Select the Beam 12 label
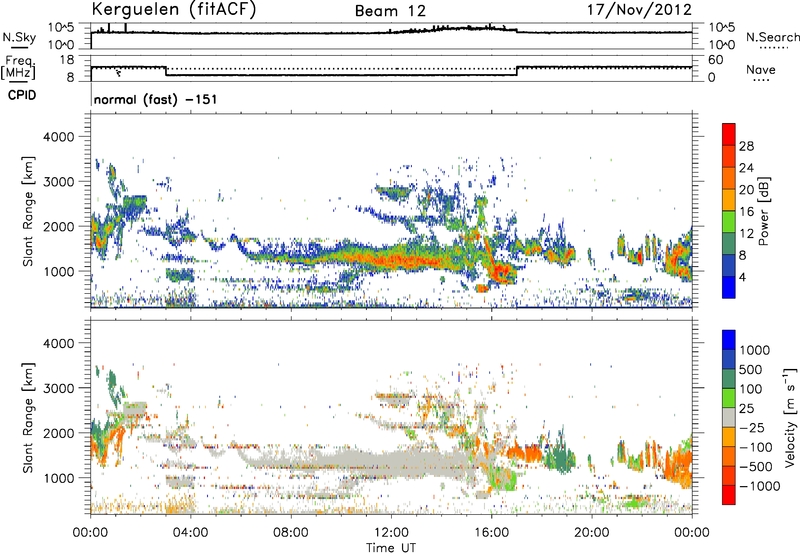The image size is (800, 554). (390, 11)
